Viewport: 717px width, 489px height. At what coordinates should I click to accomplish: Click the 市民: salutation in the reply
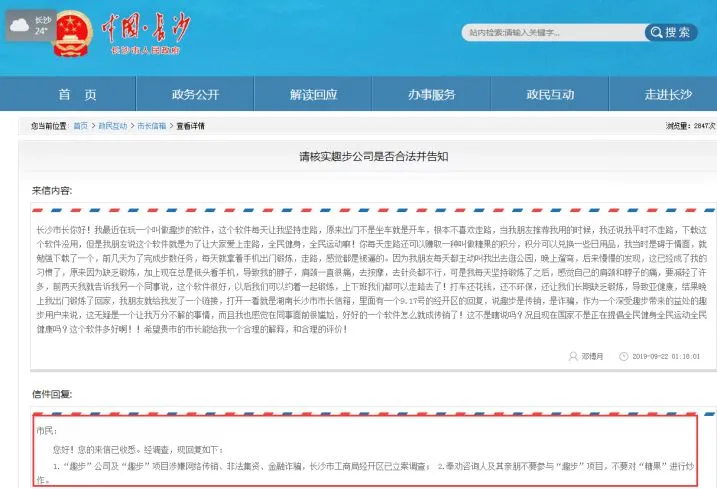pyautogui.click(x=46, y=430)
